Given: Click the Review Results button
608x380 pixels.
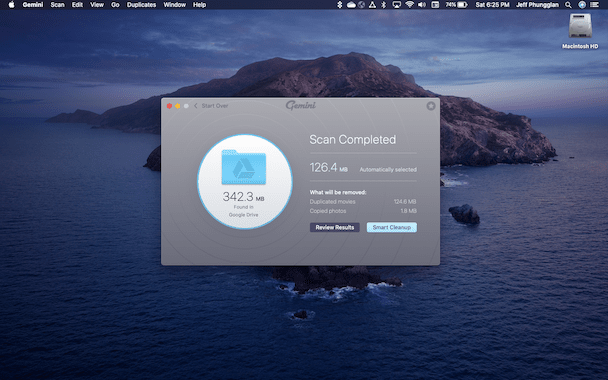Looking at the screenshot, I should 335,227.
